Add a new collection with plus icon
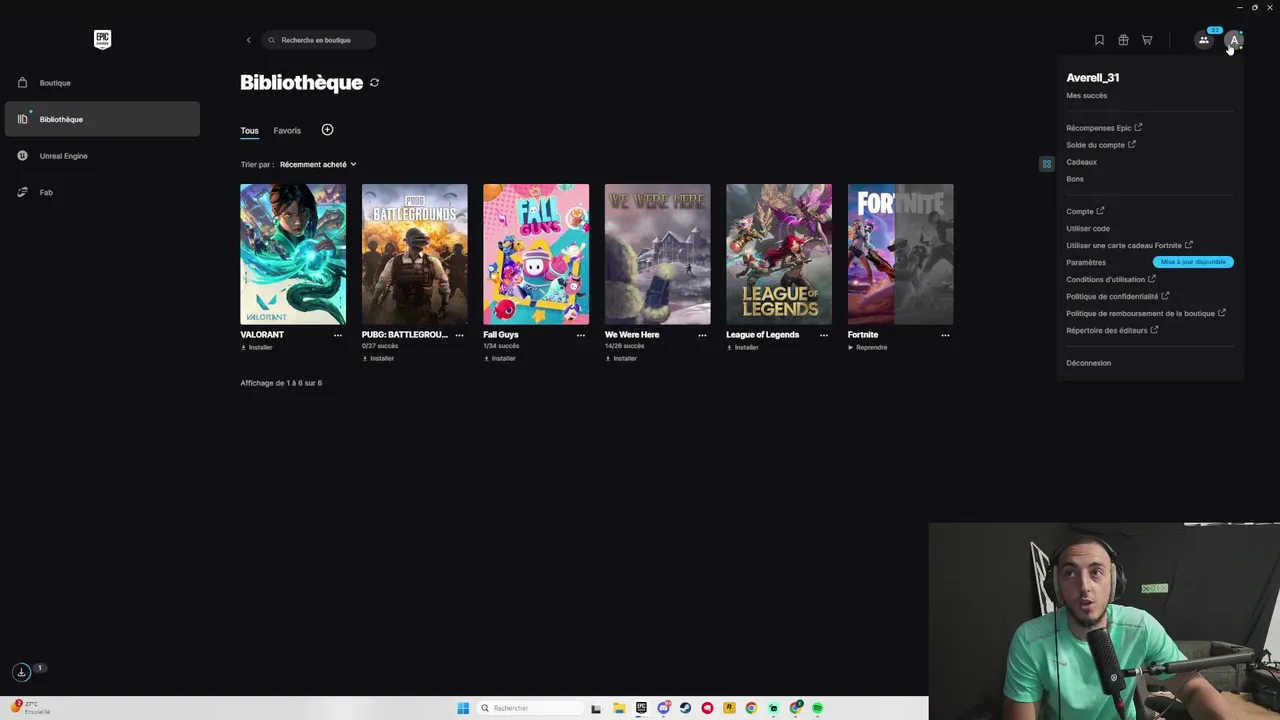 click(x=327, y=130)
